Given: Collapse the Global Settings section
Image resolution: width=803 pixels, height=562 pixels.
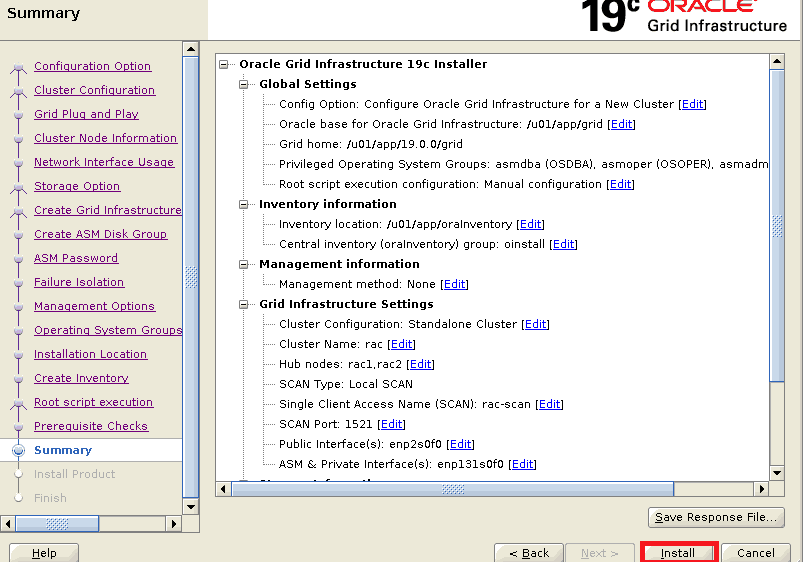Looking at the screenshot, I should pos(244,85).
